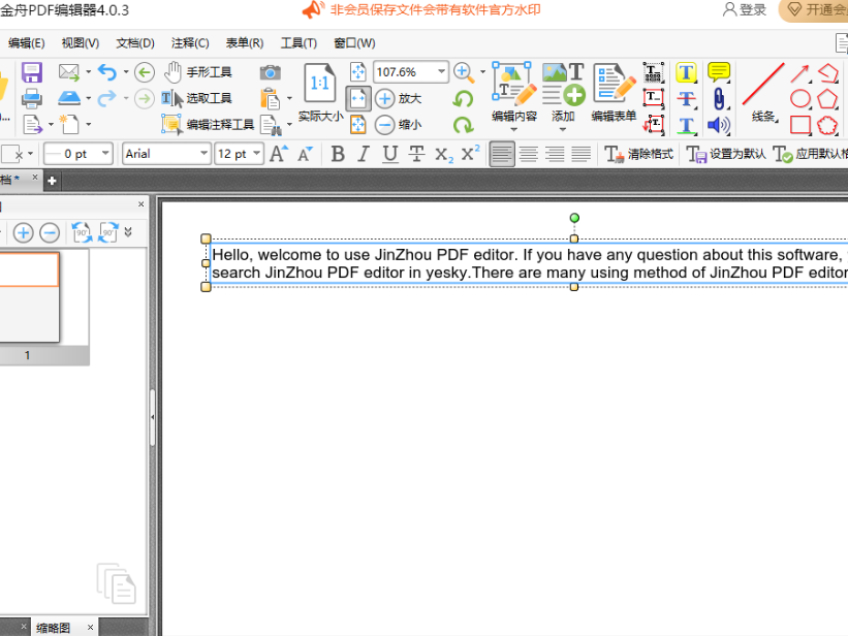This screenshot has height=636, width=848.
Task: Open the Edit (编辑) menu
Action: [26, 43]
